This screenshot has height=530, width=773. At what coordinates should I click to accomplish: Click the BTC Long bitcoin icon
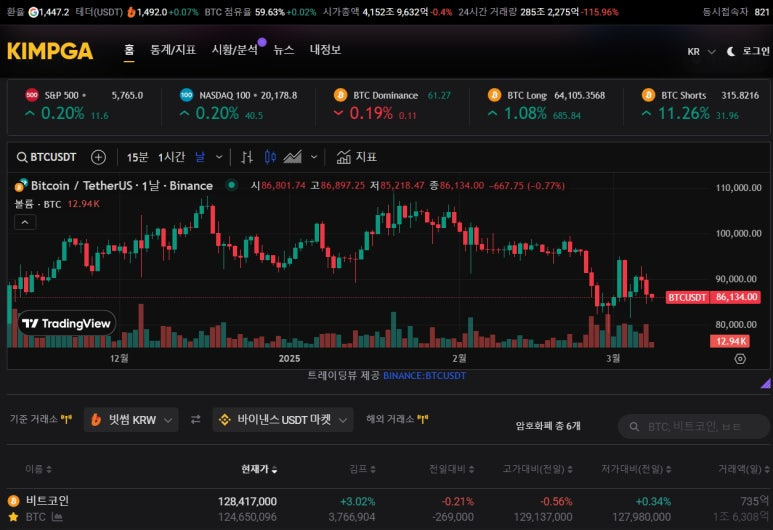[494, 95]
